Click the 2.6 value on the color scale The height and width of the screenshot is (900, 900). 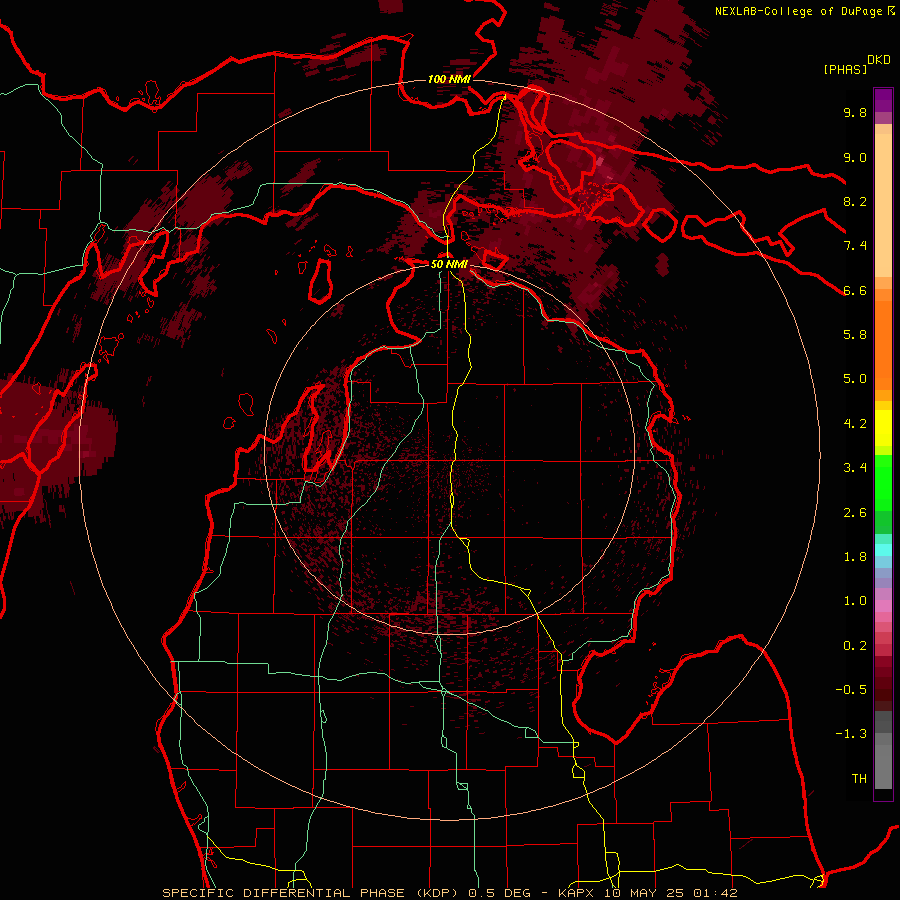855,513
